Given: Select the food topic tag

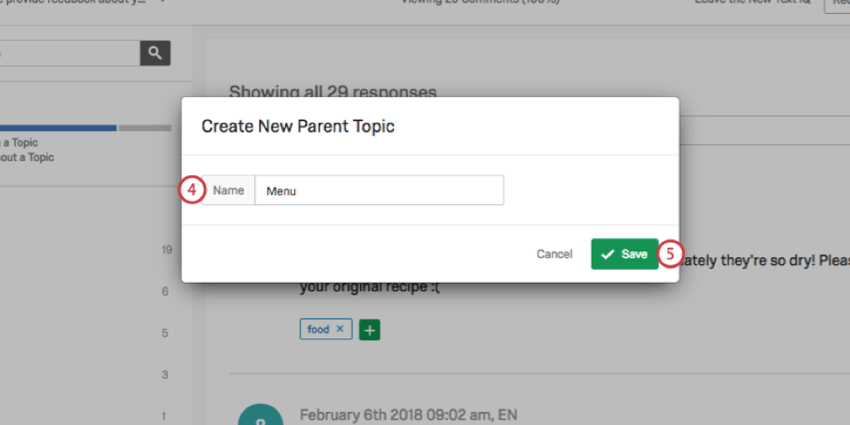Looking at the screenshot, I should (318, 329).
